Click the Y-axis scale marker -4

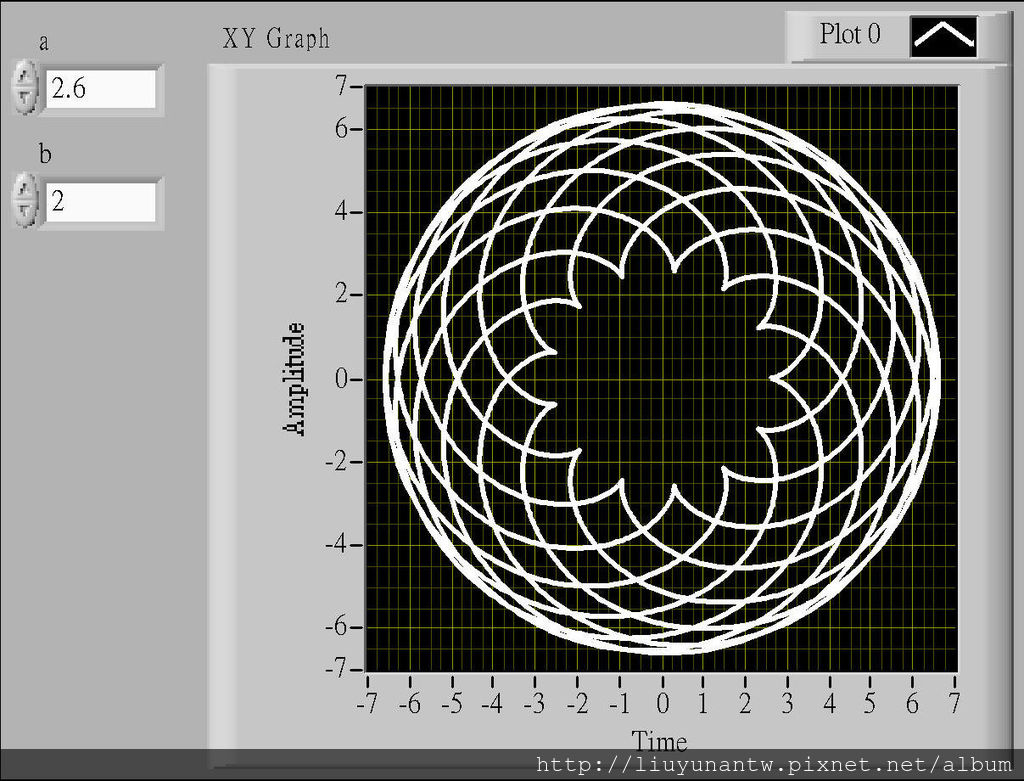[x=337, y=544]
